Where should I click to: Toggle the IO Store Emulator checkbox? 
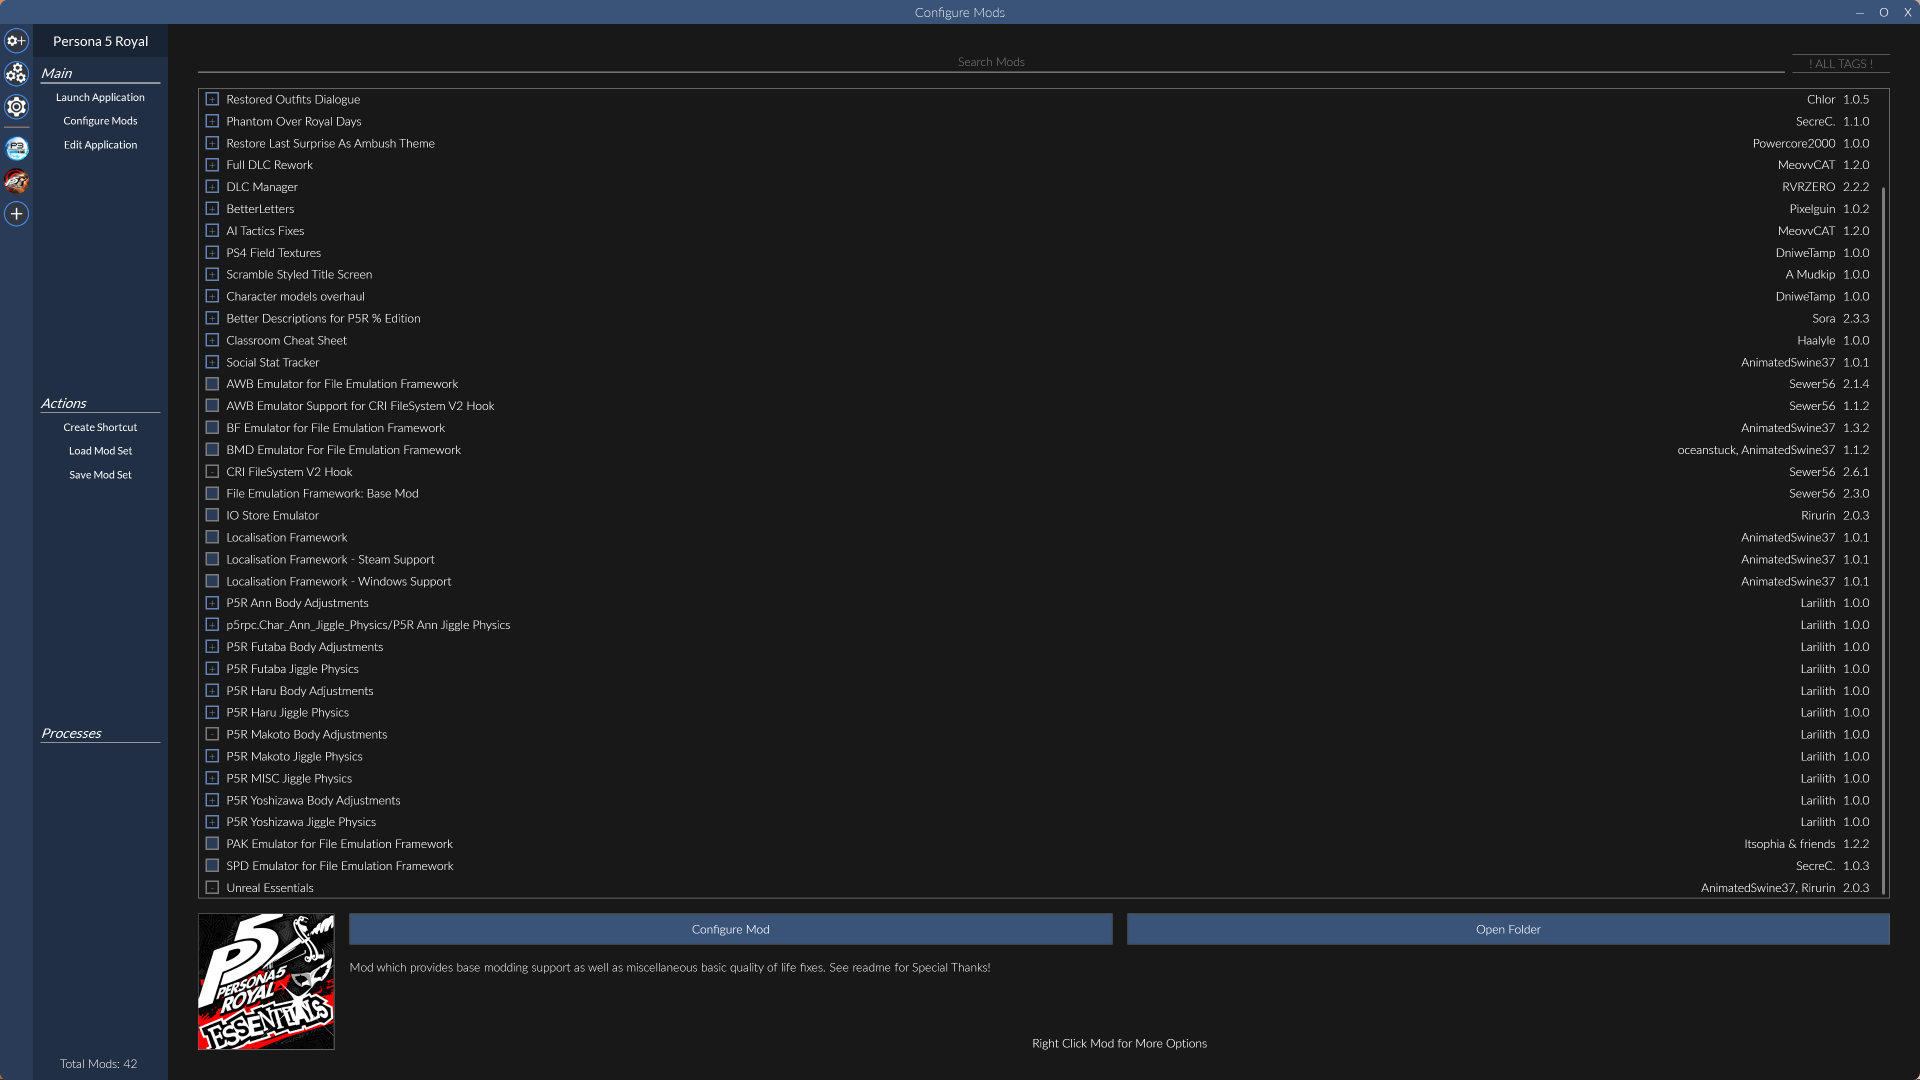click(212, 516)
